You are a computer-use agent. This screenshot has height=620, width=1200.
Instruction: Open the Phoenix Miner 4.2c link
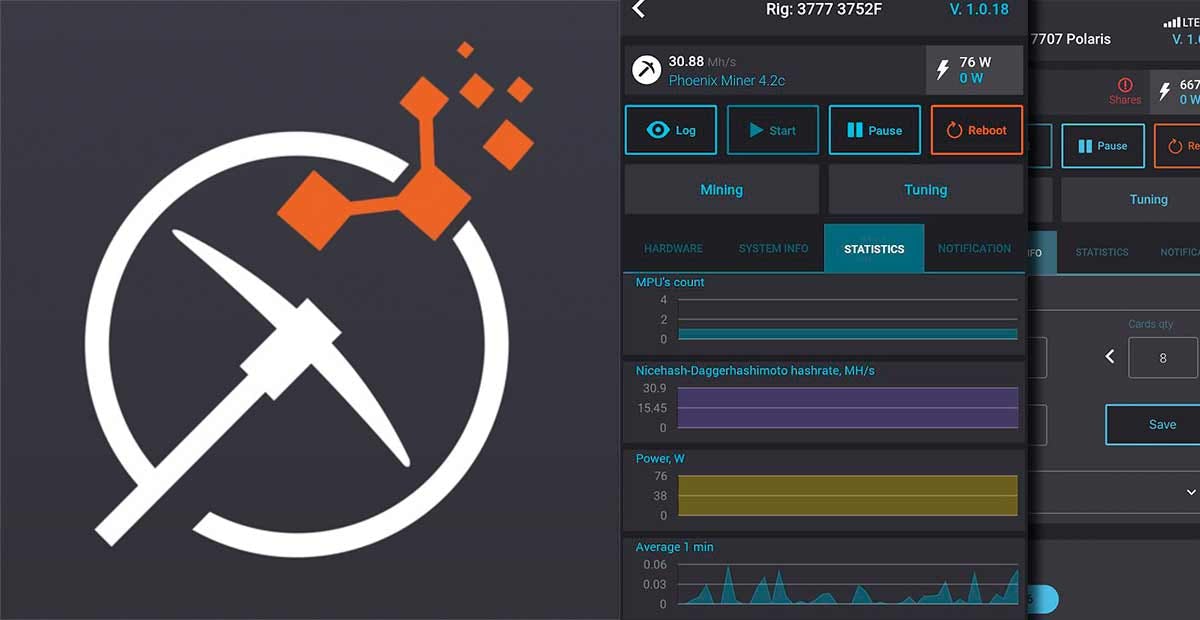[x=727, y=81]
